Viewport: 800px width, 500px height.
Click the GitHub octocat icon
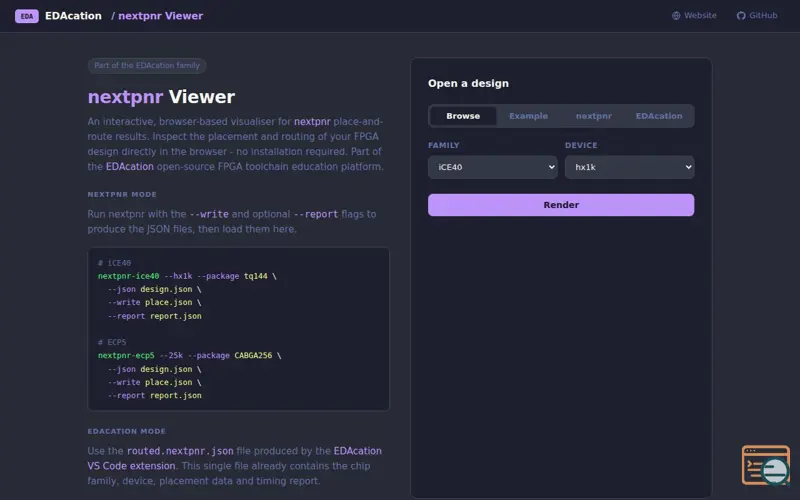point(741,16)
